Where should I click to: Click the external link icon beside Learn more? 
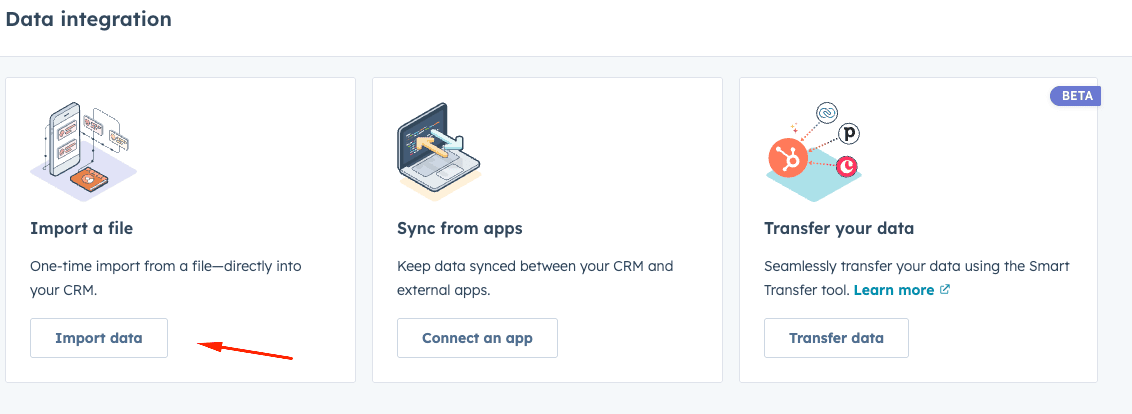coord(945,290)
